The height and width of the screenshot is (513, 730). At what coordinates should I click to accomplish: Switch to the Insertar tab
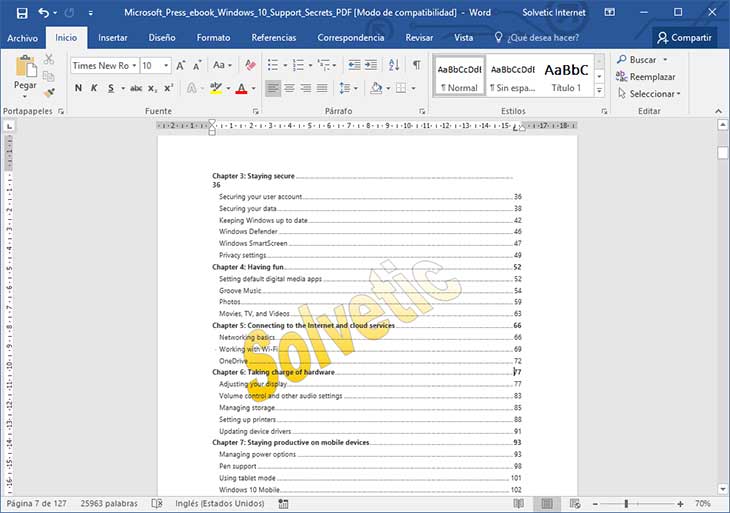point(113,38)
